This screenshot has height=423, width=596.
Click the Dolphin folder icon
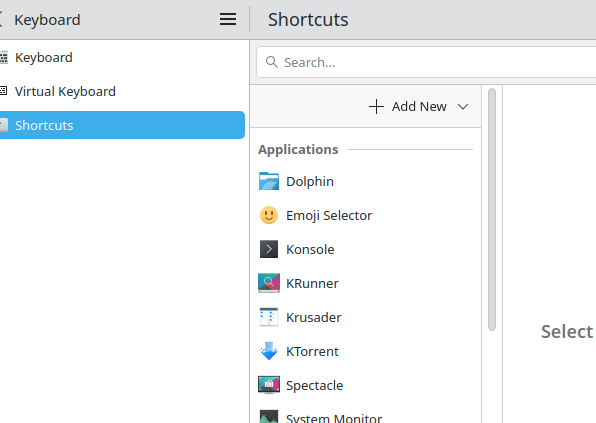click(269, 181)
